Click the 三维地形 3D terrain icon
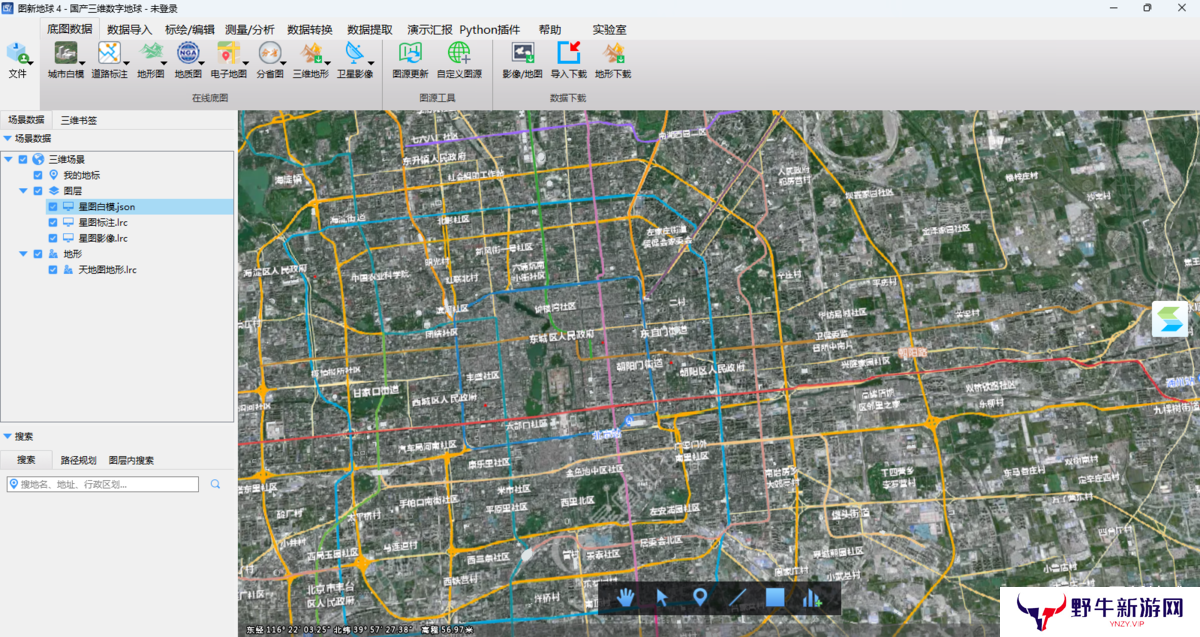 coord(310,53)
